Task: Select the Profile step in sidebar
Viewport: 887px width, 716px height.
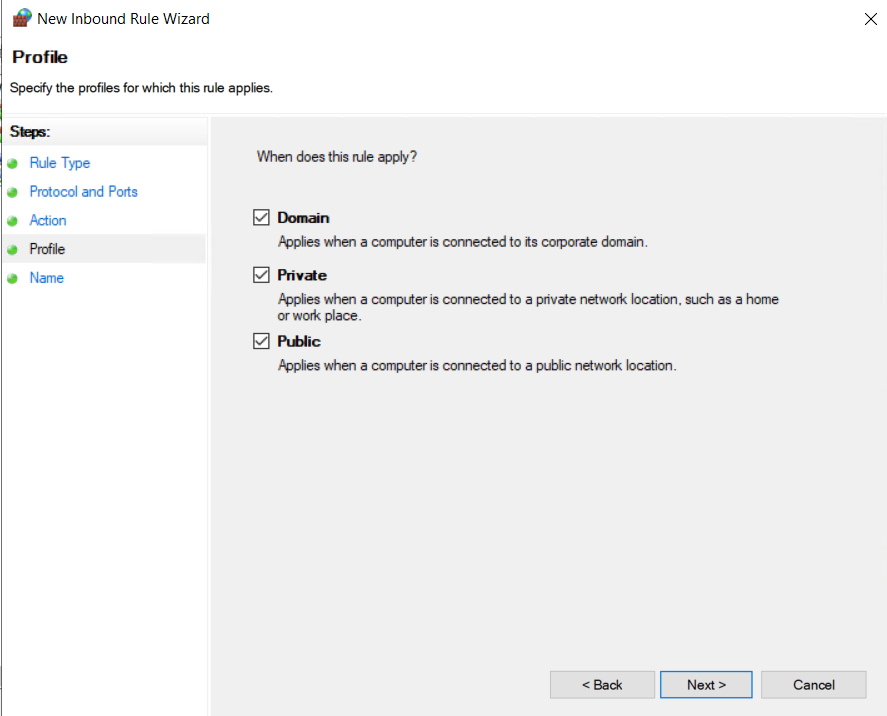Action: (x=47, y=249)
